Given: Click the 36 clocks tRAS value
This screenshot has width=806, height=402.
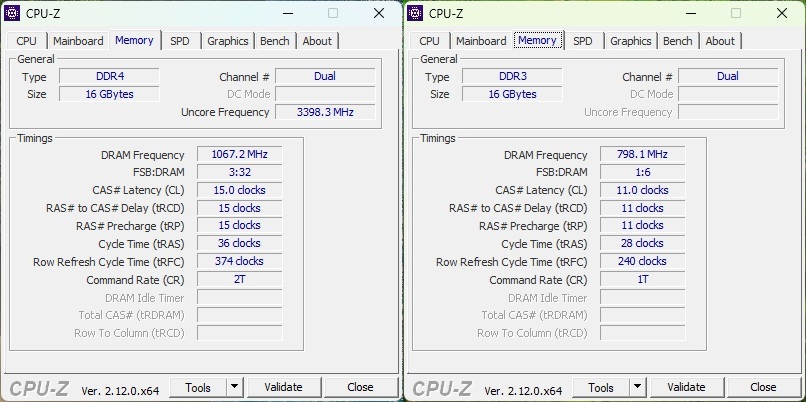Looking at the screenshot, I should point(240,243).
